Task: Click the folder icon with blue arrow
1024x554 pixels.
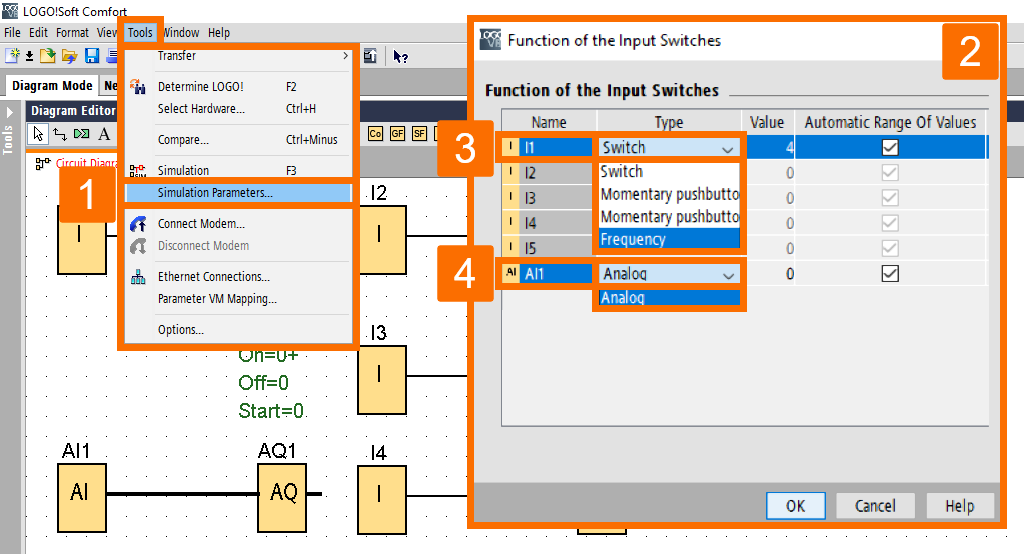Action: click(69, 56)
